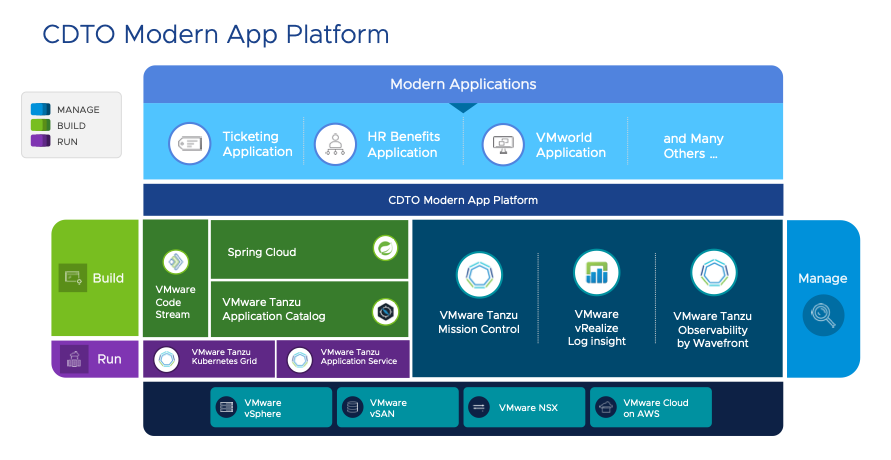
Task: Click the VMware vRealize Log insight label
Action: point(597,328)
